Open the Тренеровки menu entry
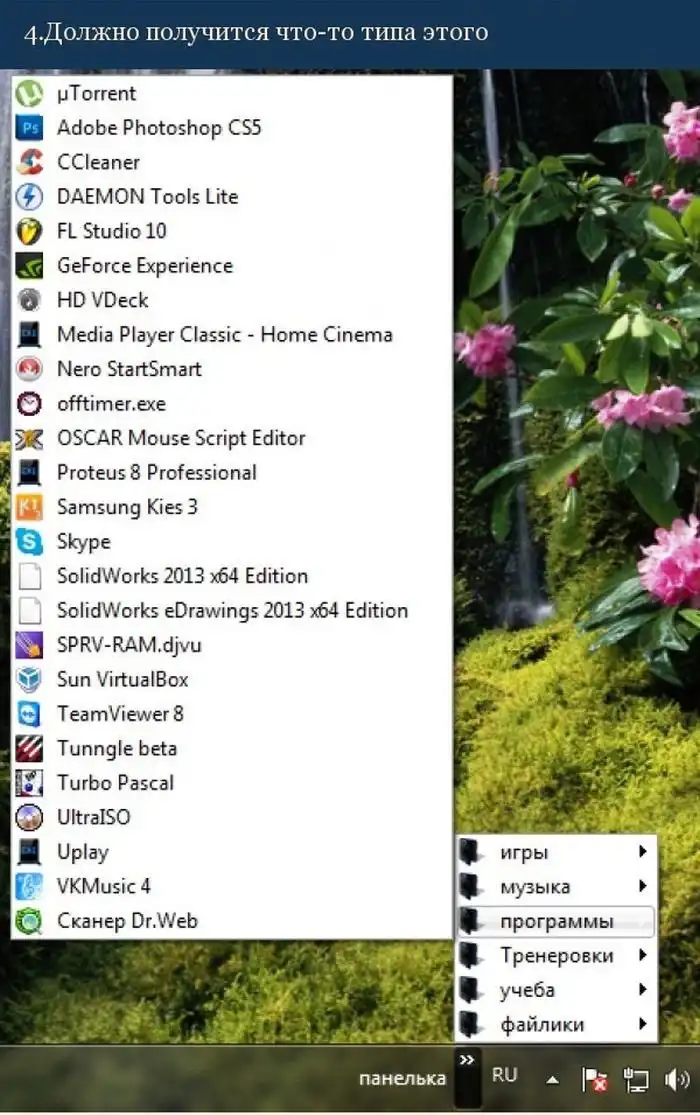Viewport: 700px width, 1115px height. pyautogui.click(x=556, y=956)
